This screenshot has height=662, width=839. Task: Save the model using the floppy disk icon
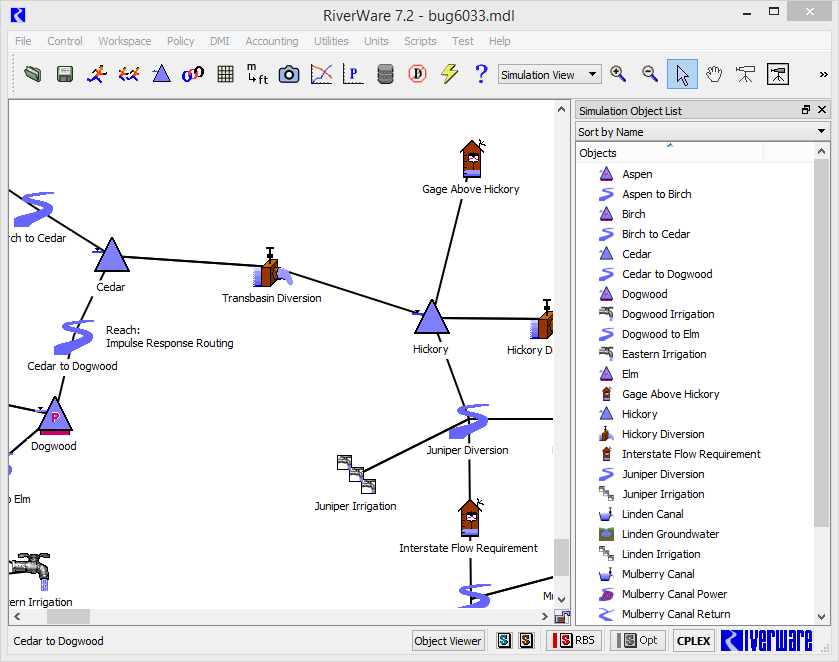coord(65,74)
